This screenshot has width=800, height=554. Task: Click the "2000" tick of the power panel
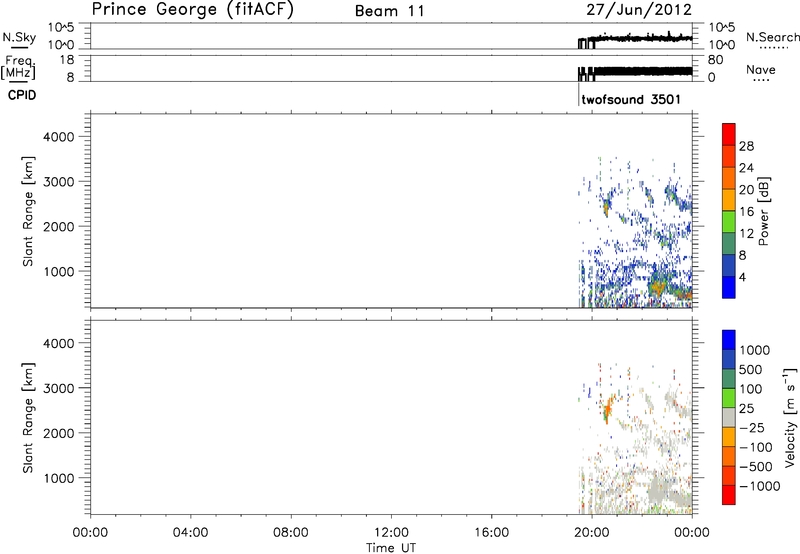pos(58,226)
